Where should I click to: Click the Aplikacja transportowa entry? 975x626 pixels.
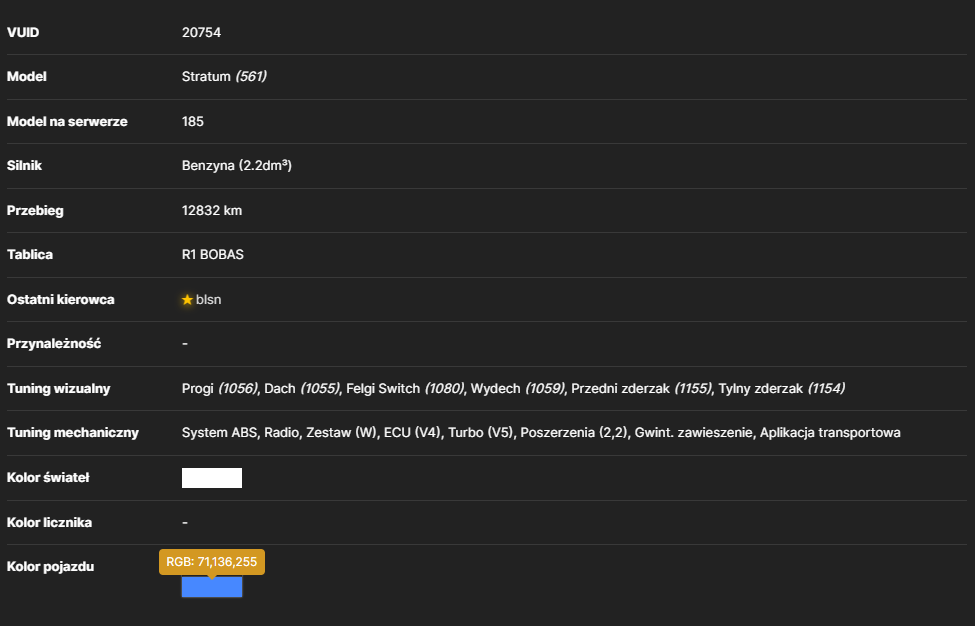[x=830, y=433]
